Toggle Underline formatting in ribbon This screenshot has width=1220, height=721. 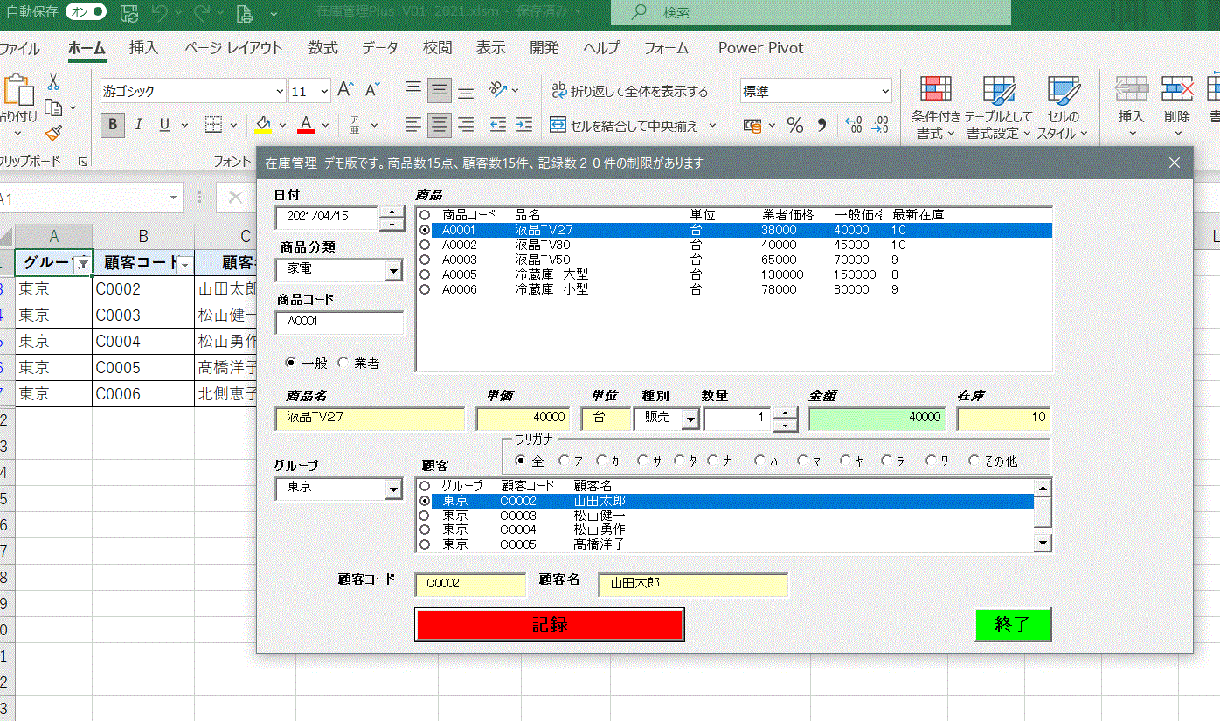(x=163, y=125)
